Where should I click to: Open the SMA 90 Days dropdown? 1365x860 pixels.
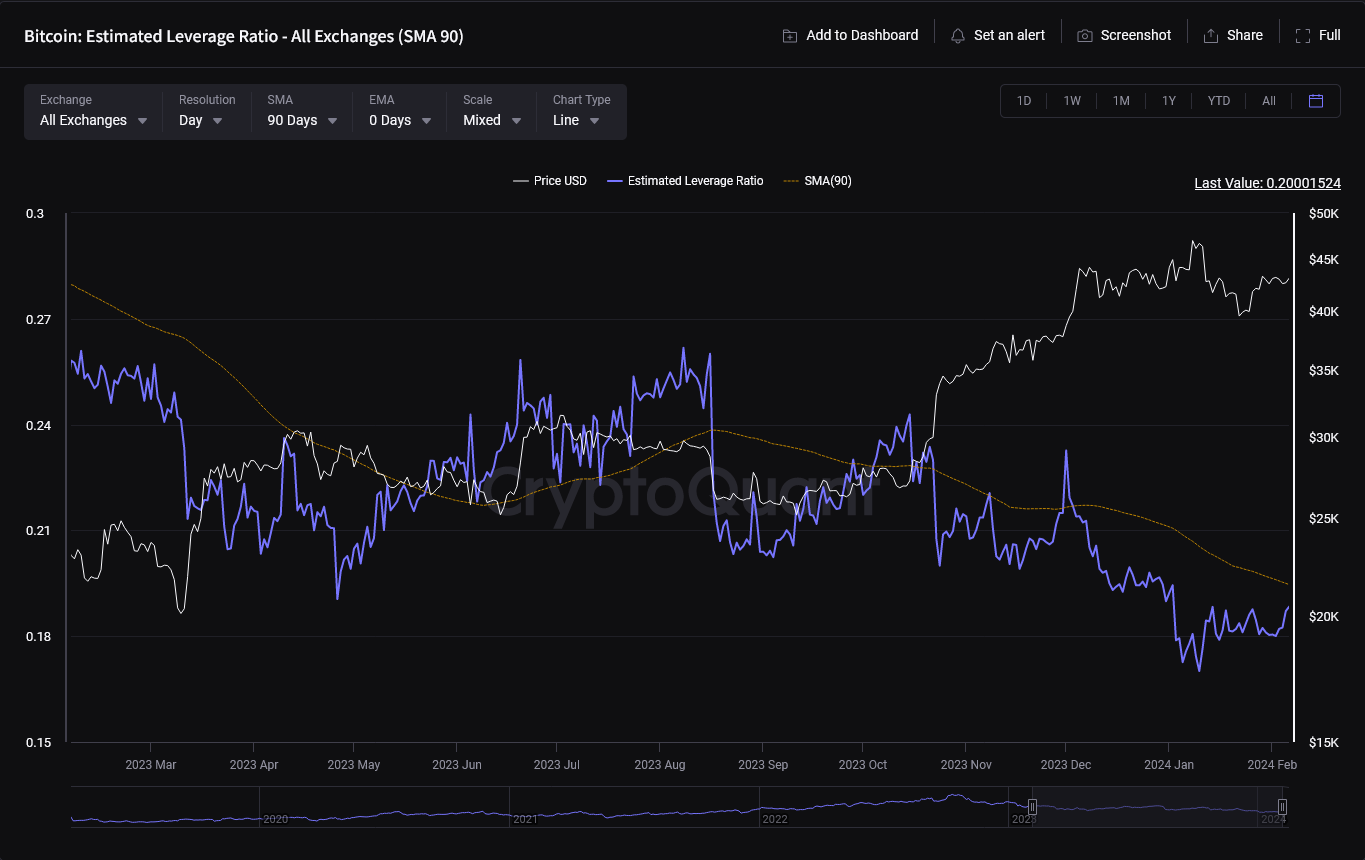(303, 120)
